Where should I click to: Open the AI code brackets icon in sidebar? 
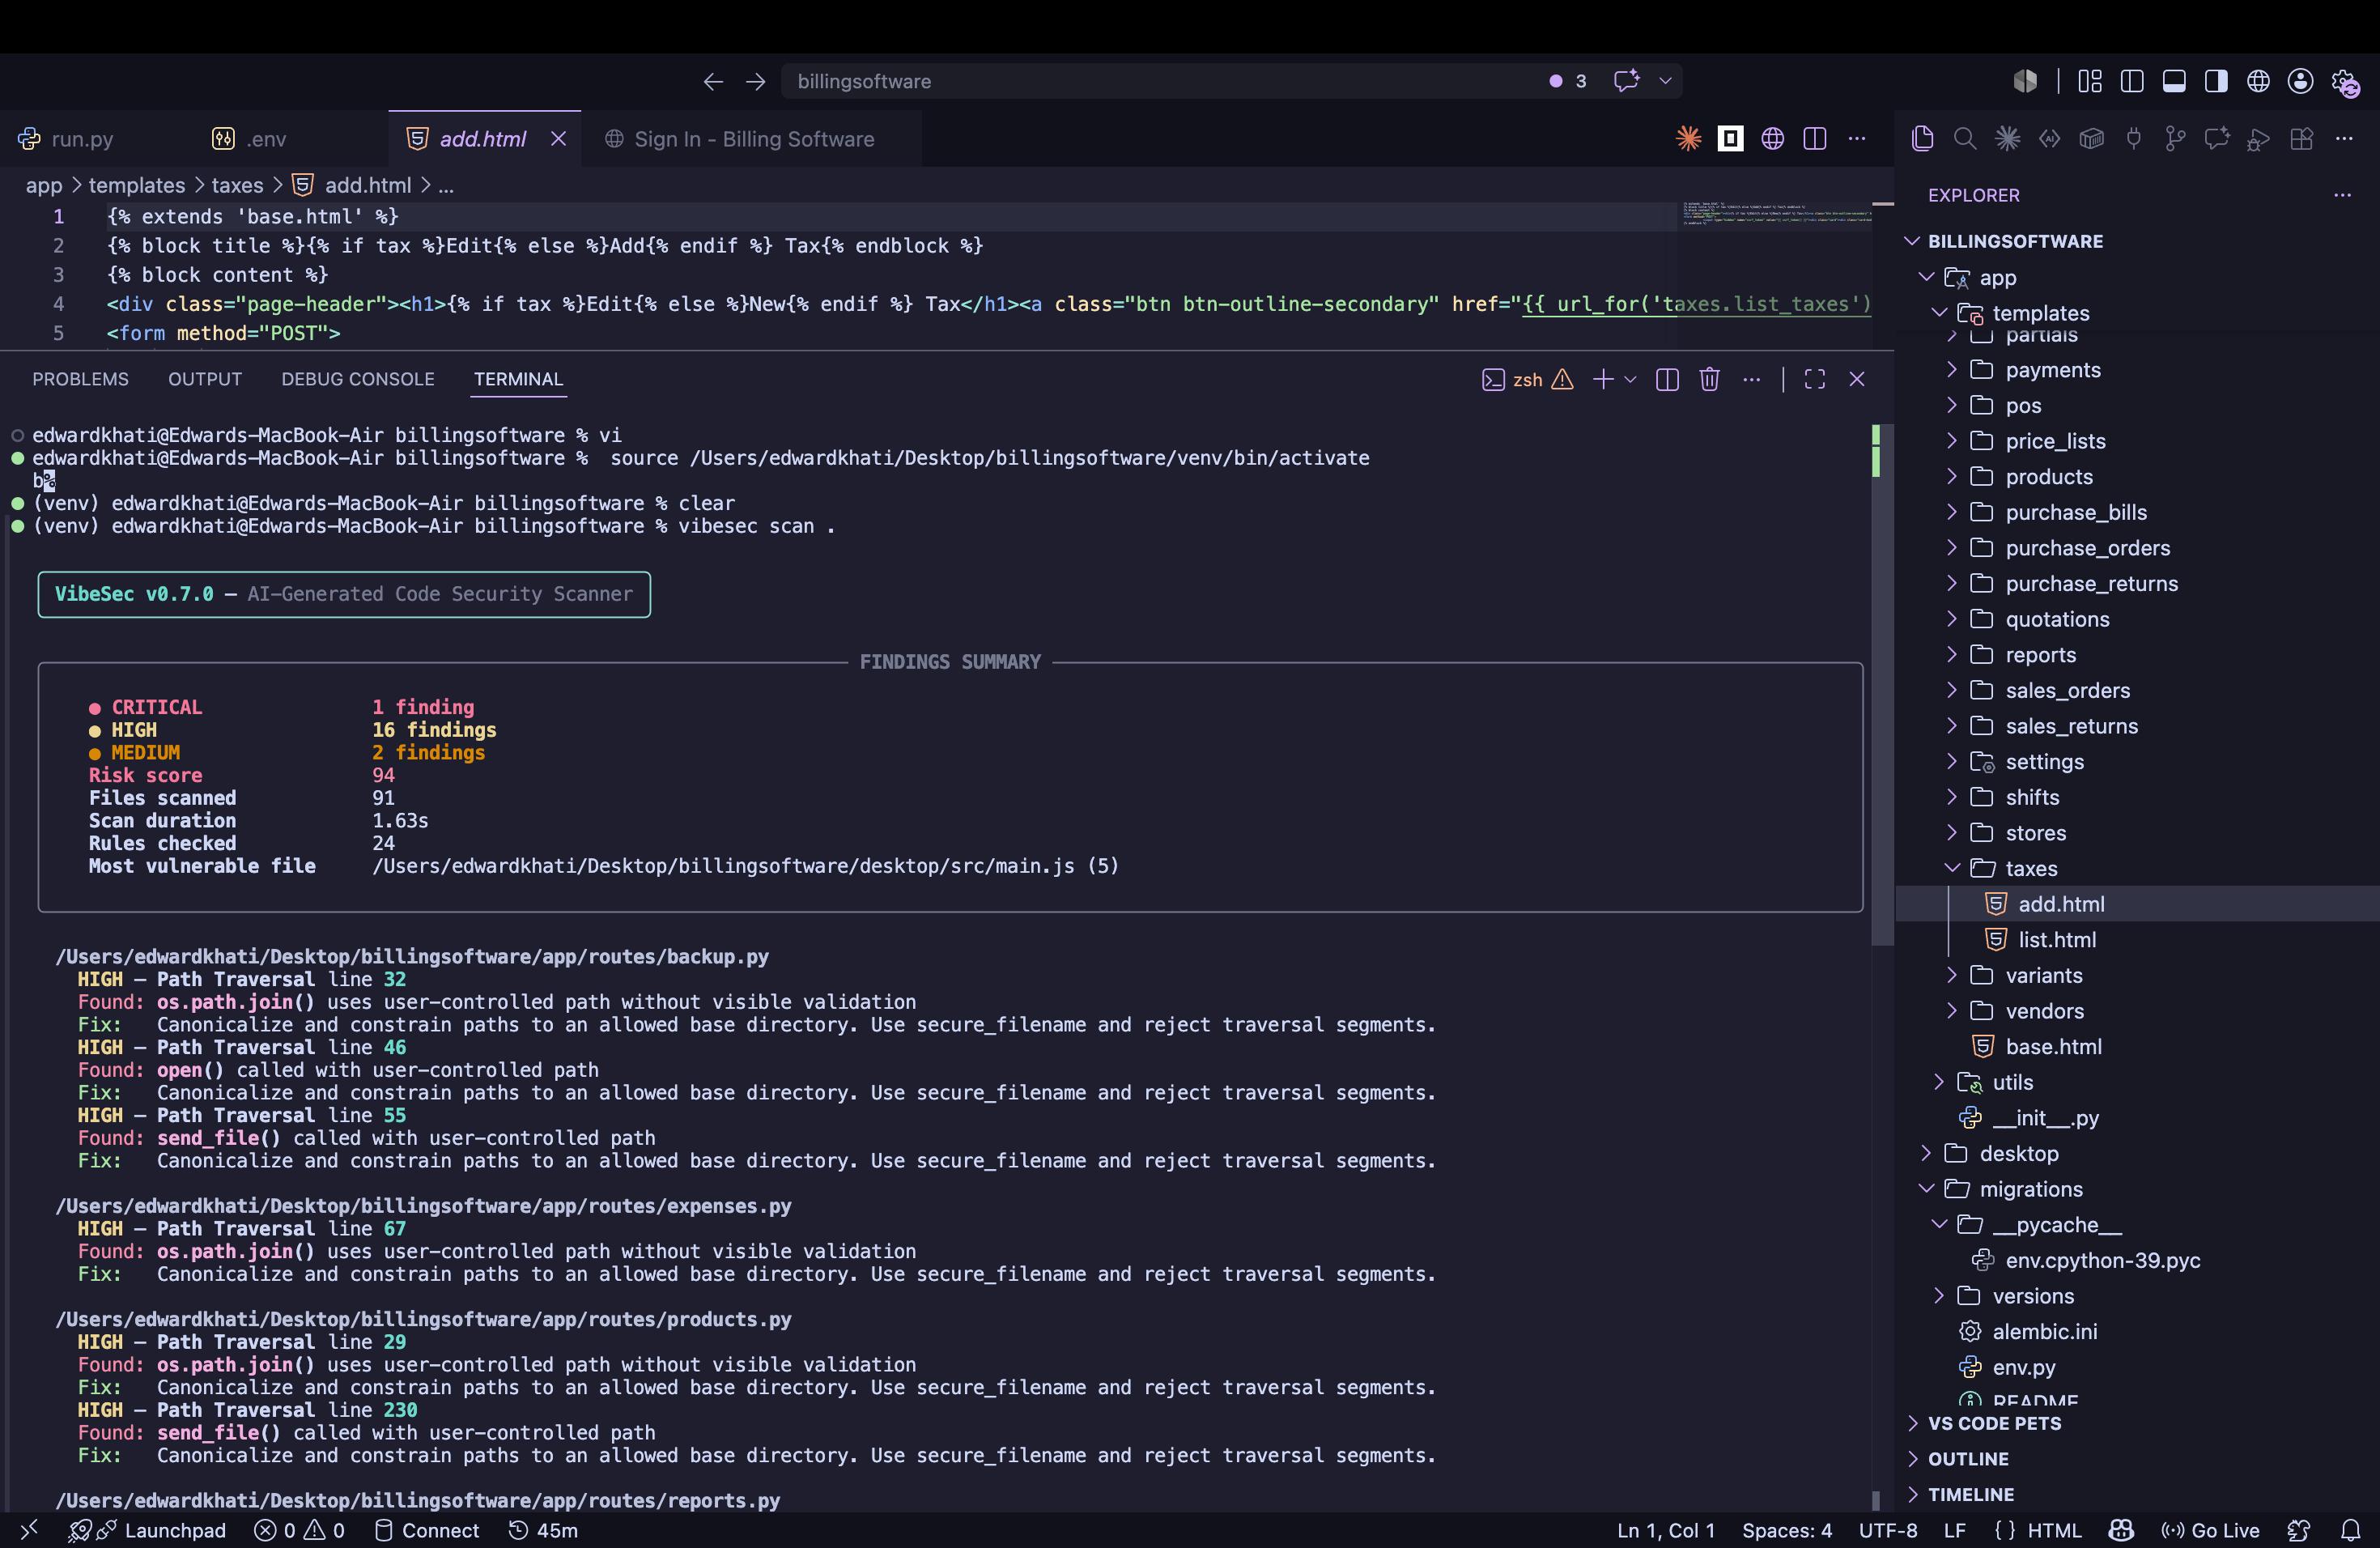point(2049,139)
